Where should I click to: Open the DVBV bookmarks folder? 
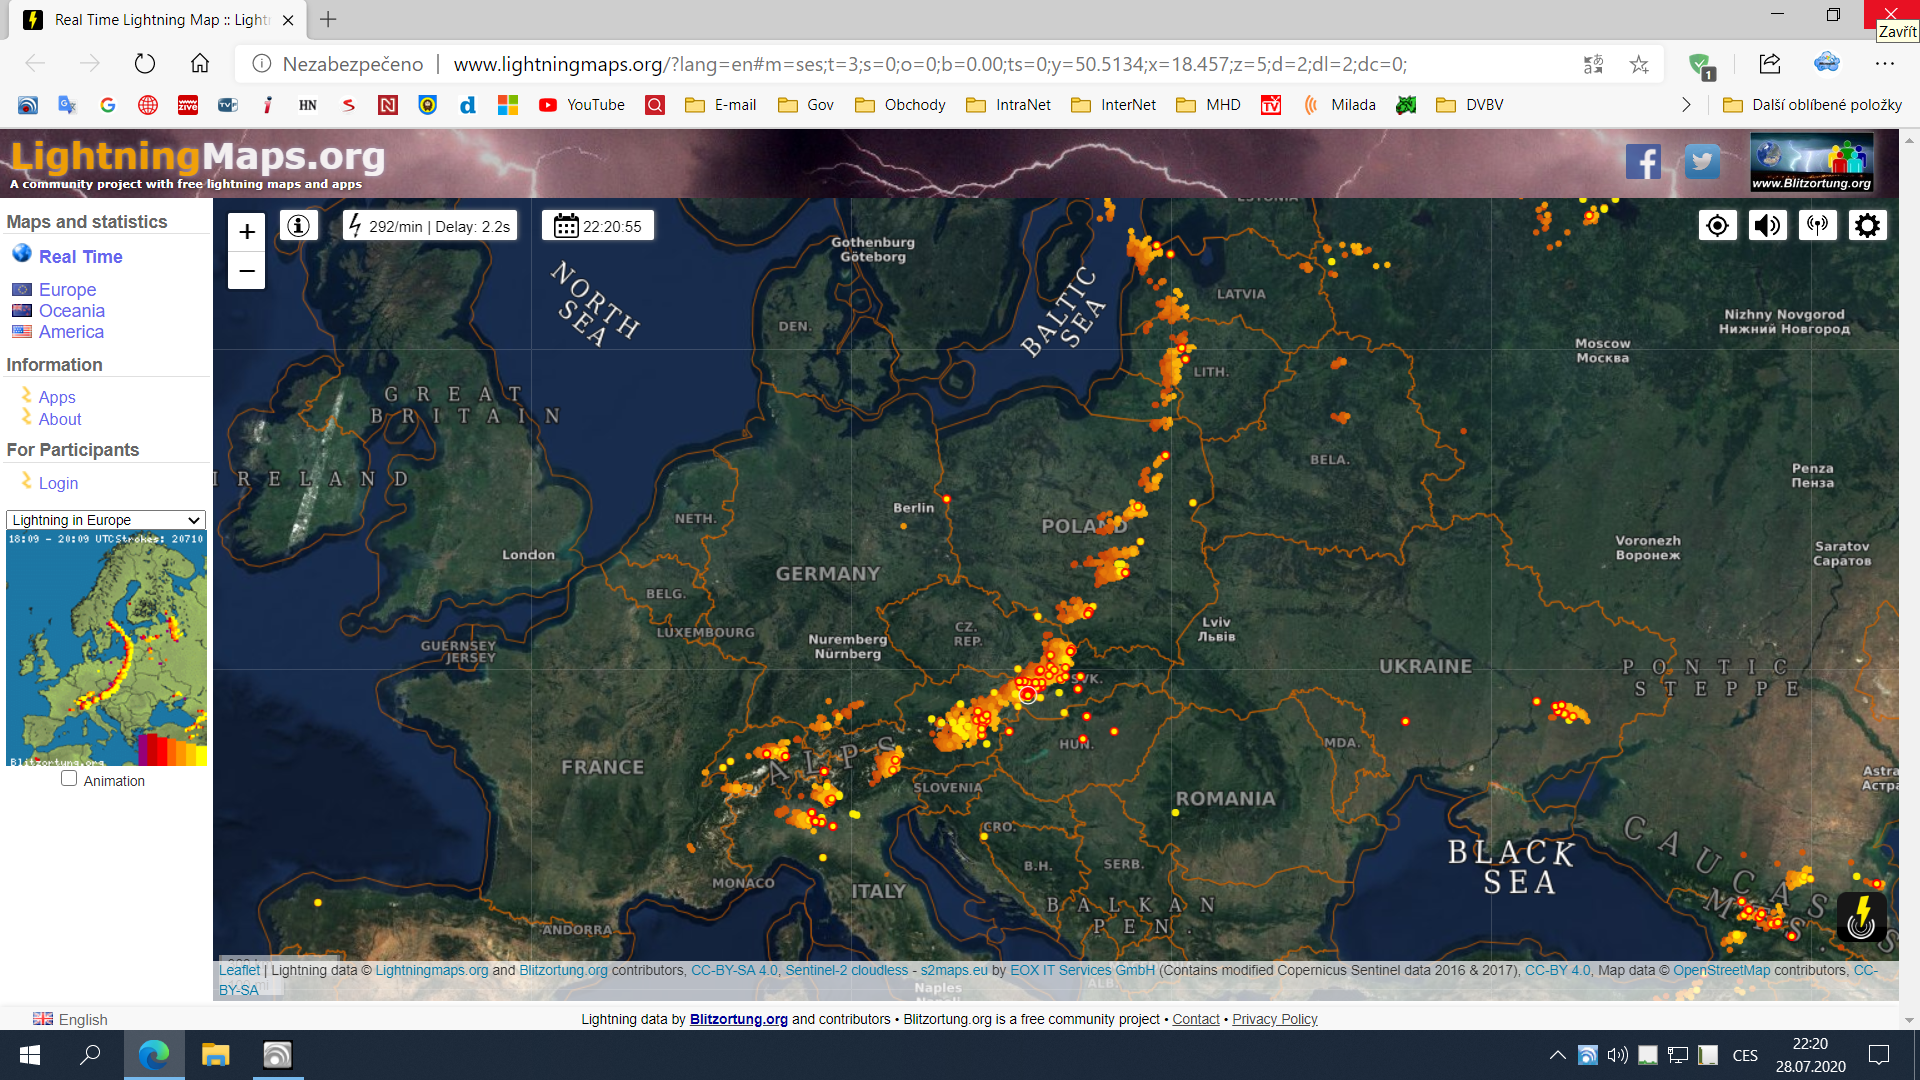pyautogui.click(x=1469, y=105)
